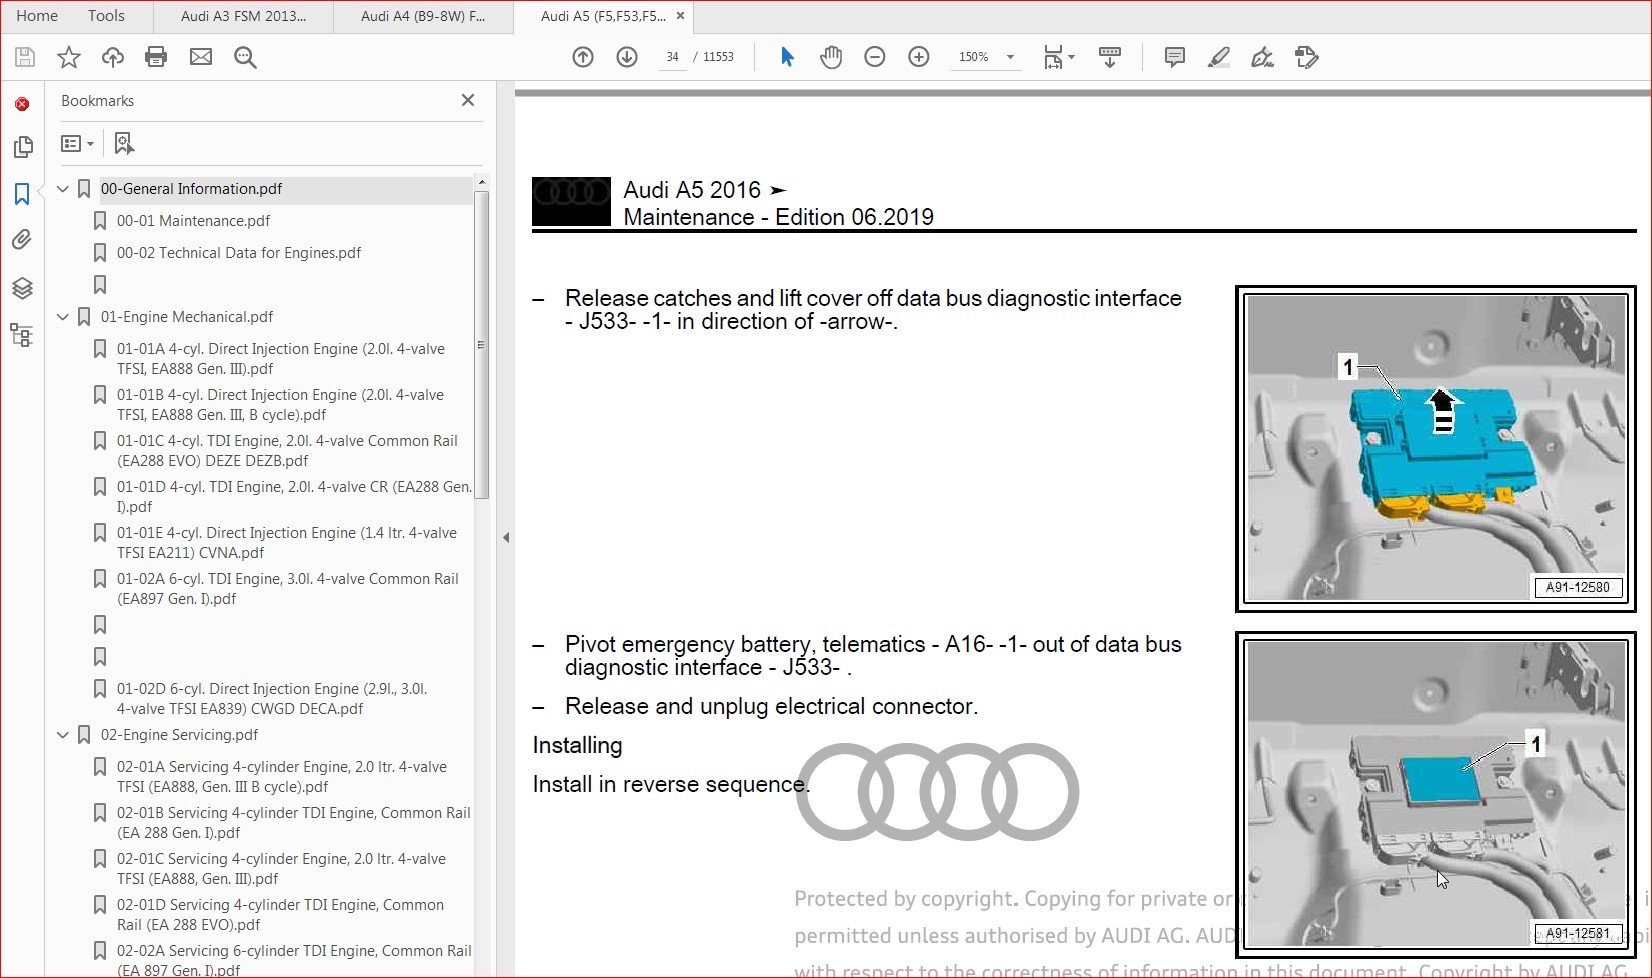Collapse the navigation pane with arrow
This screenshot has width=1652, height=978.
pyautogui.click(x=506, y=537)
